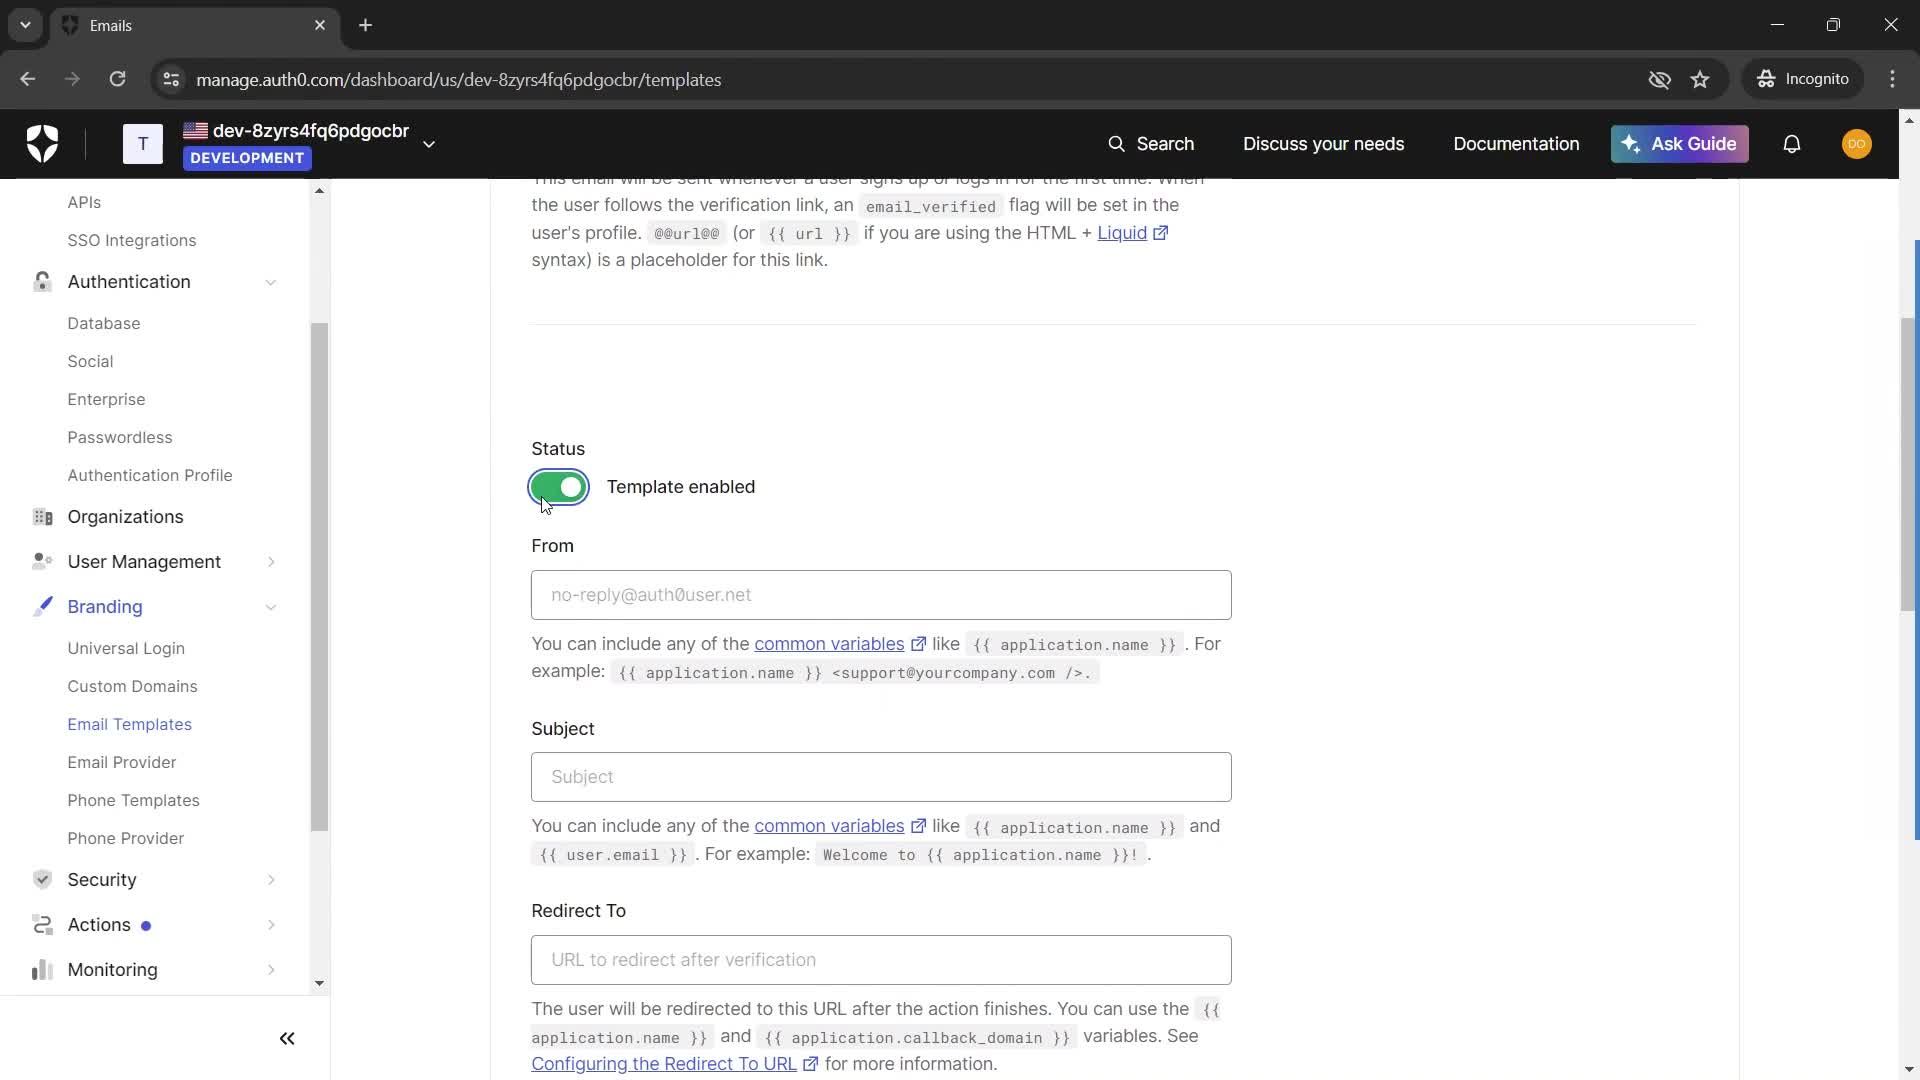This screenshot has width=1920, height=1080.
Task: Disable the Template enabled toggle
Action: tap(559, 487)
